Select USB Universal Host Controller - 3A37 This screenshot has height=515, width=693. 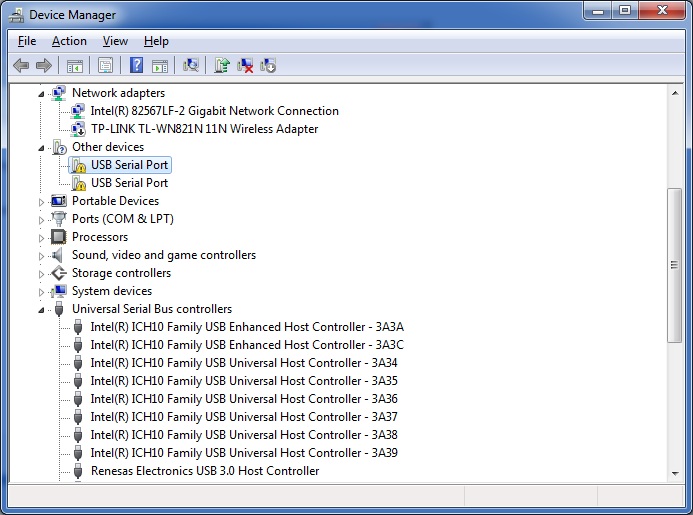(244, 417)
